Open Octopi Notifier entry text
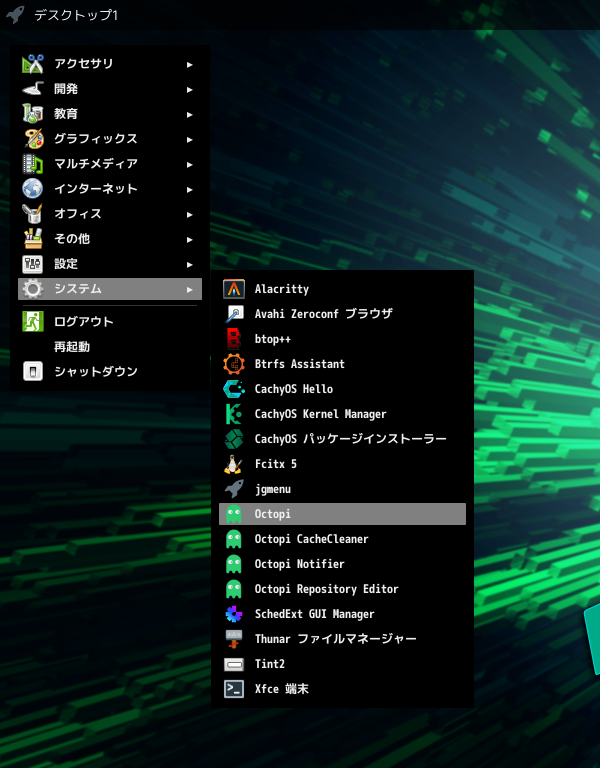The height and width of the screenshot is (768, 600). pyautogui.click(x=299, y=564)
